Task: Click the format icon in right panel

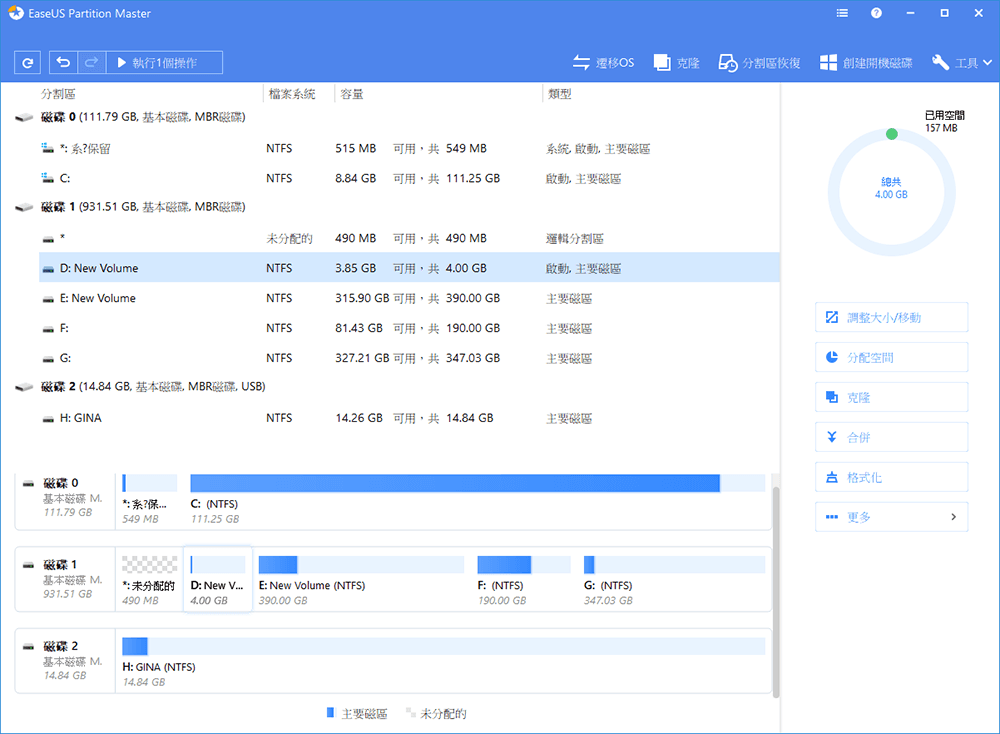Action: tap(832, 477)
